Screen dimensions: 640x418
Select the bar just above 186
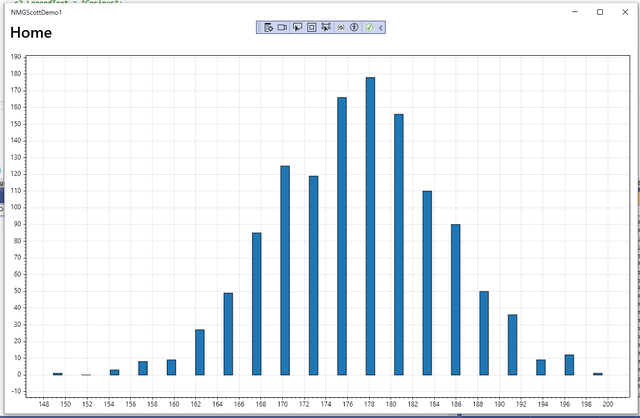(x=455, y=299)
